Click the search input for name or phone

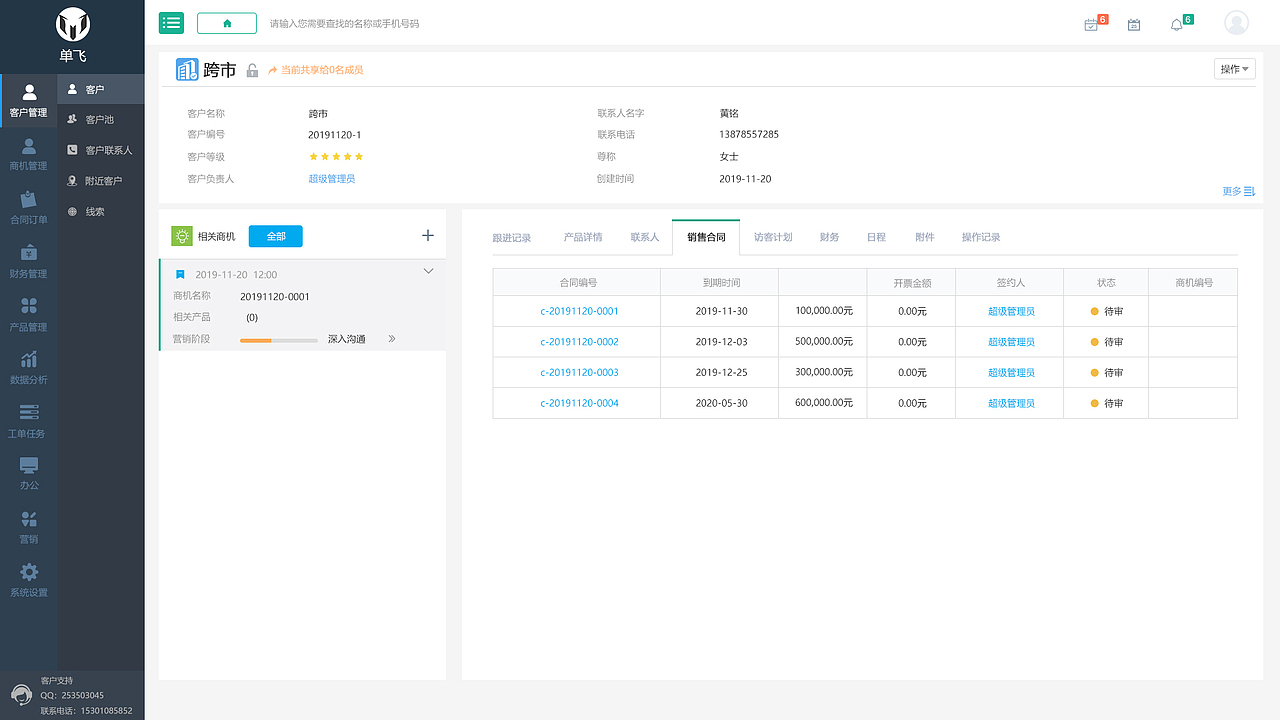tap(400, 22)
